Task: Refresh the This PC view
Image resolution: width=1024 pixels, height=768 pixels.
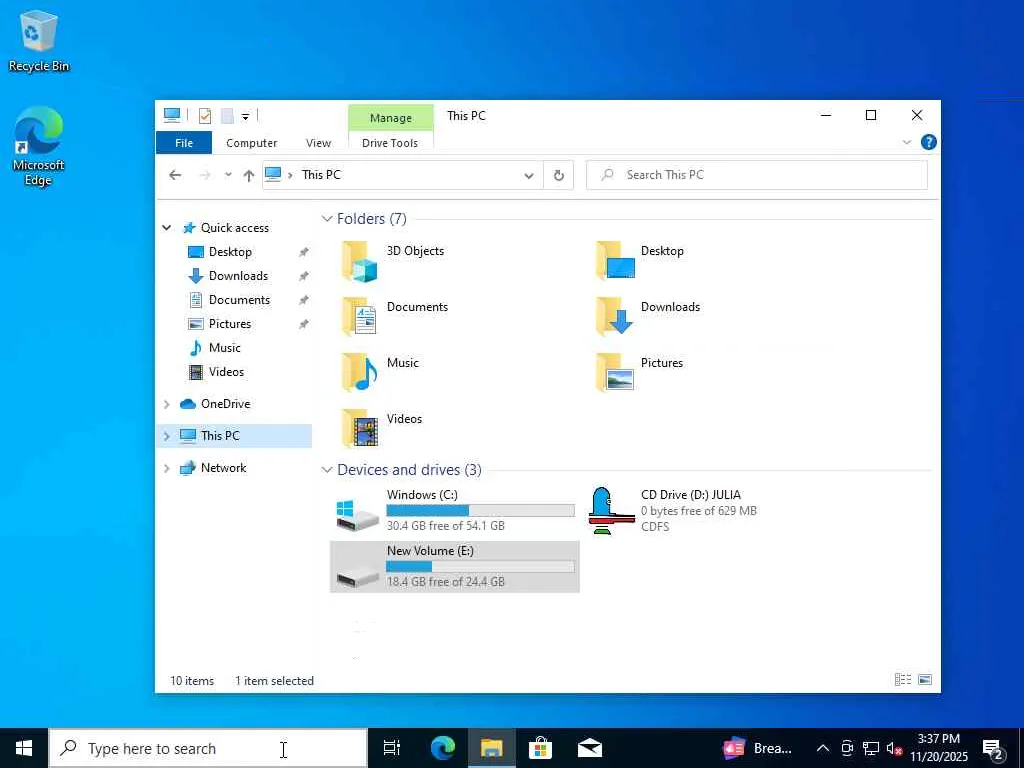Action: (558, 175)
